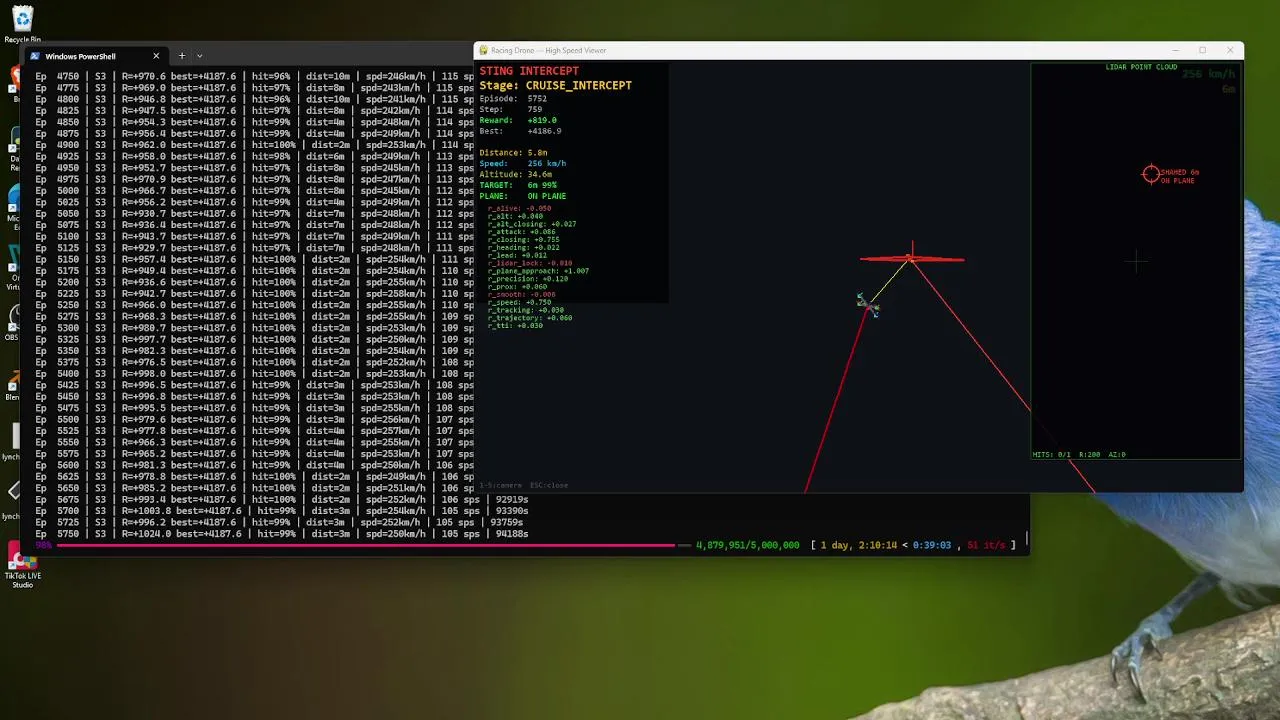The width and height of the screenshot is (1280, 720).
Task: Click the 'Episode: 5752' readout
Action: [x=513, y=99]
